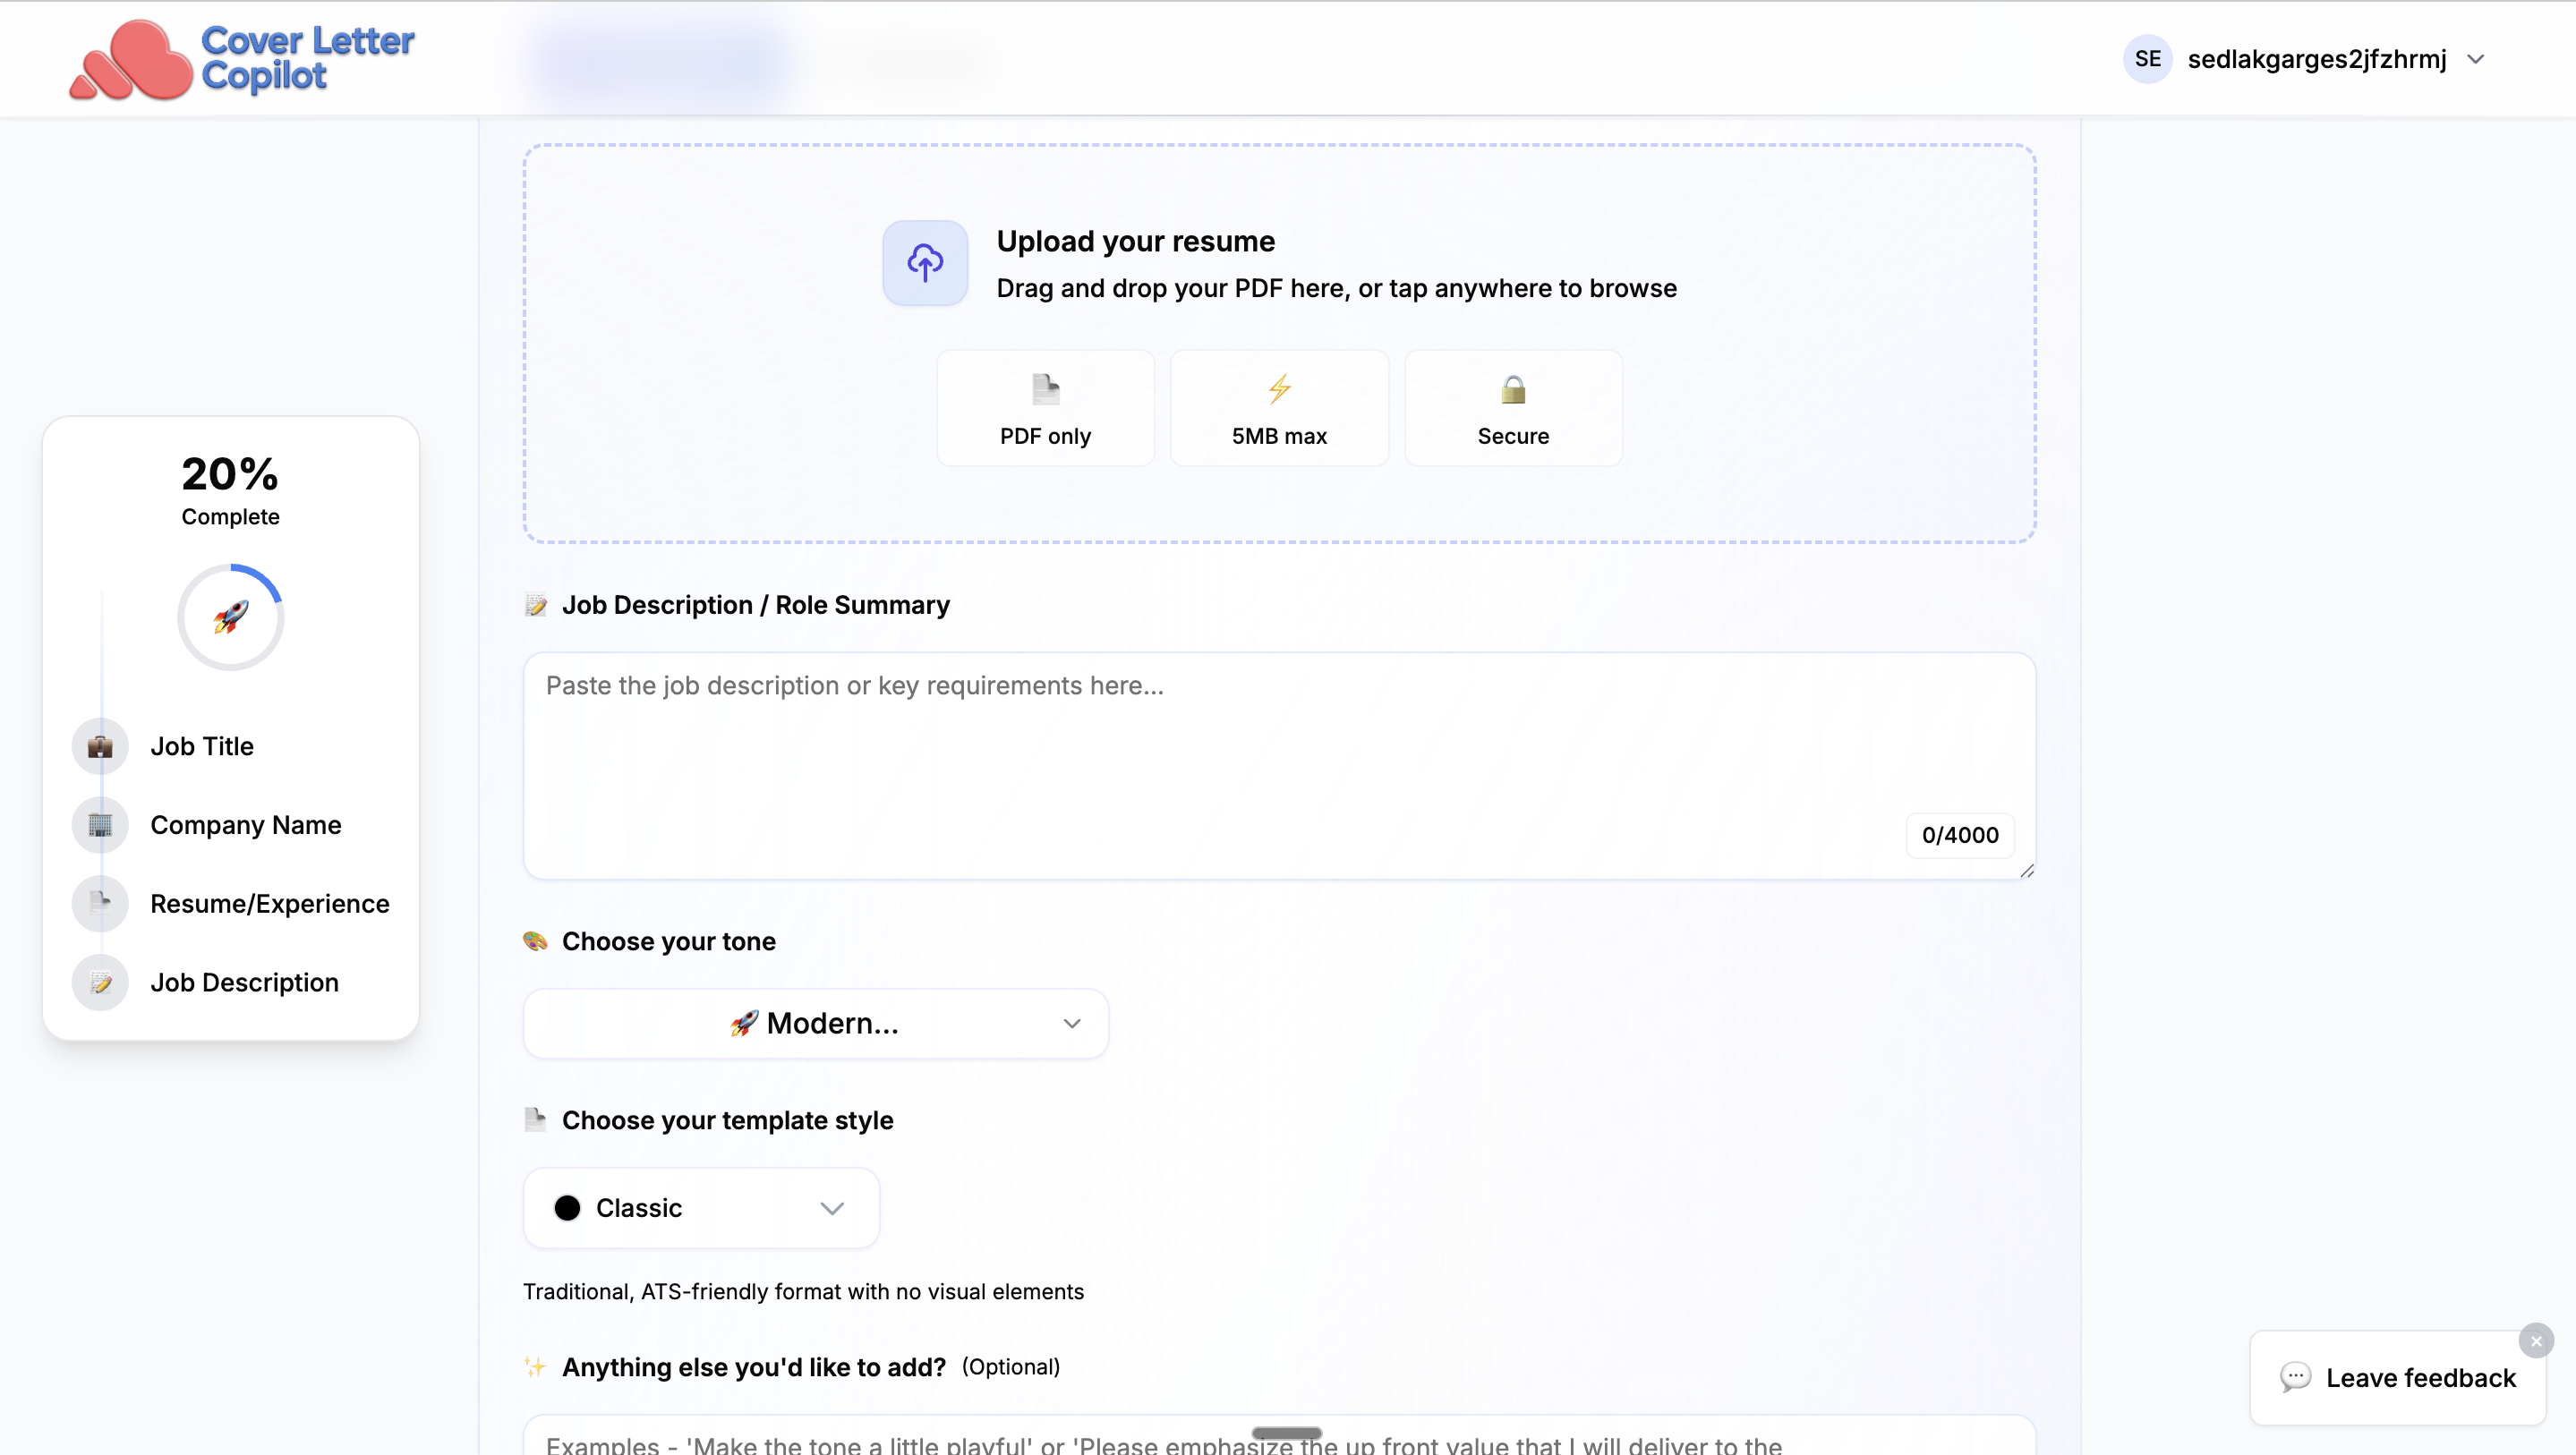The image size is (2576, 1455).
Task: Dismiss the Leave feedback widget
Action: pyautogui.click(x=2535, y=1341)
